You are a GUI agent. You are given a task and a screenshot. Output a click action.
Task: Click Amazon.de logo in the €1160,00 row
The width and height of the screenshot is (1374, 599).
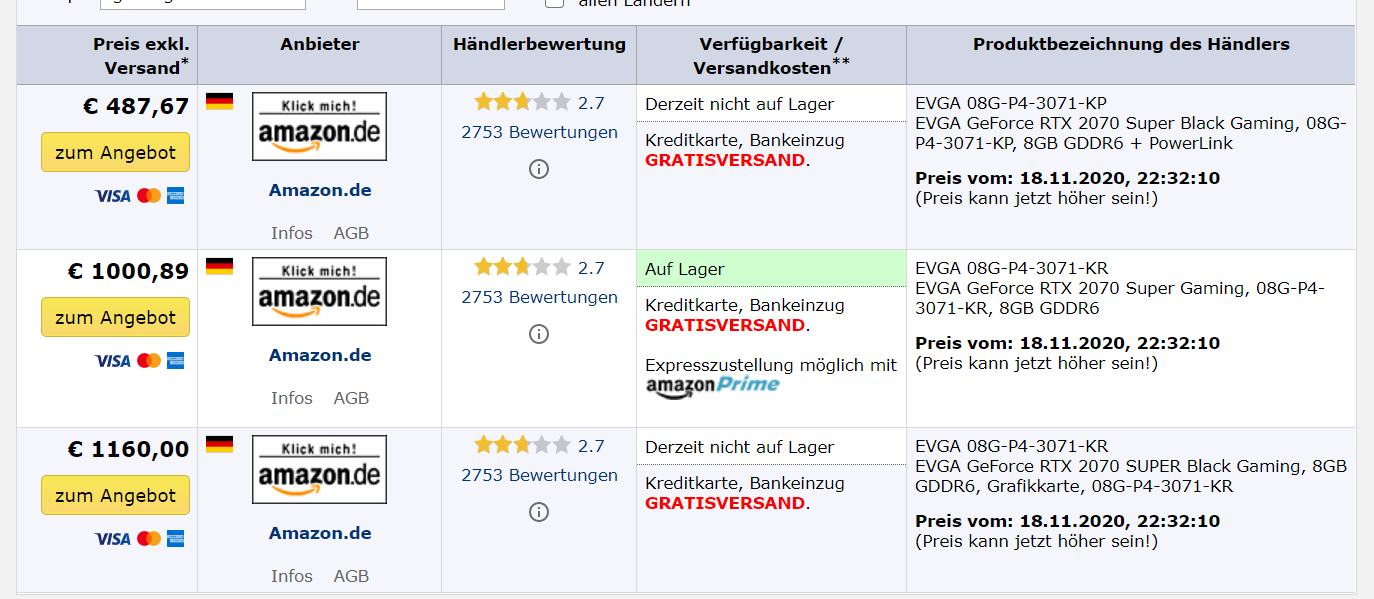coord(319,469)
